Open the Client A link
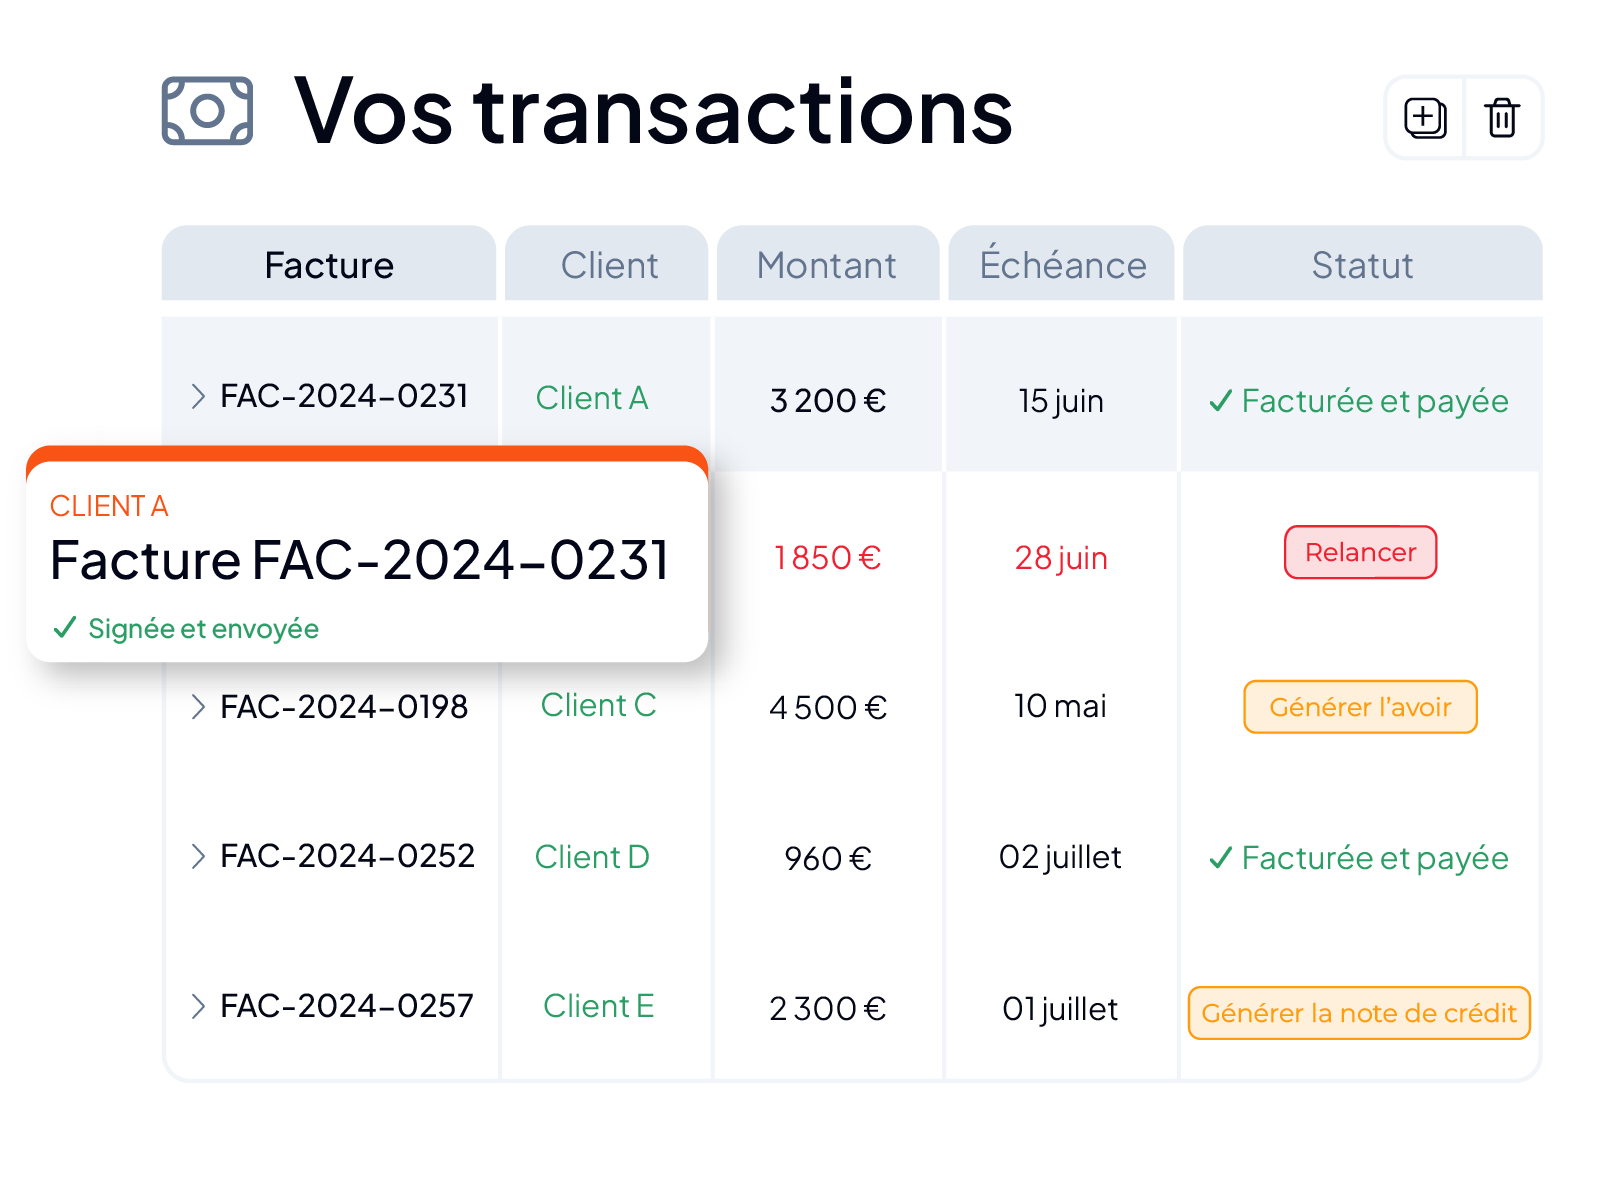The image size is (1605, 1184). click(592, 398)
